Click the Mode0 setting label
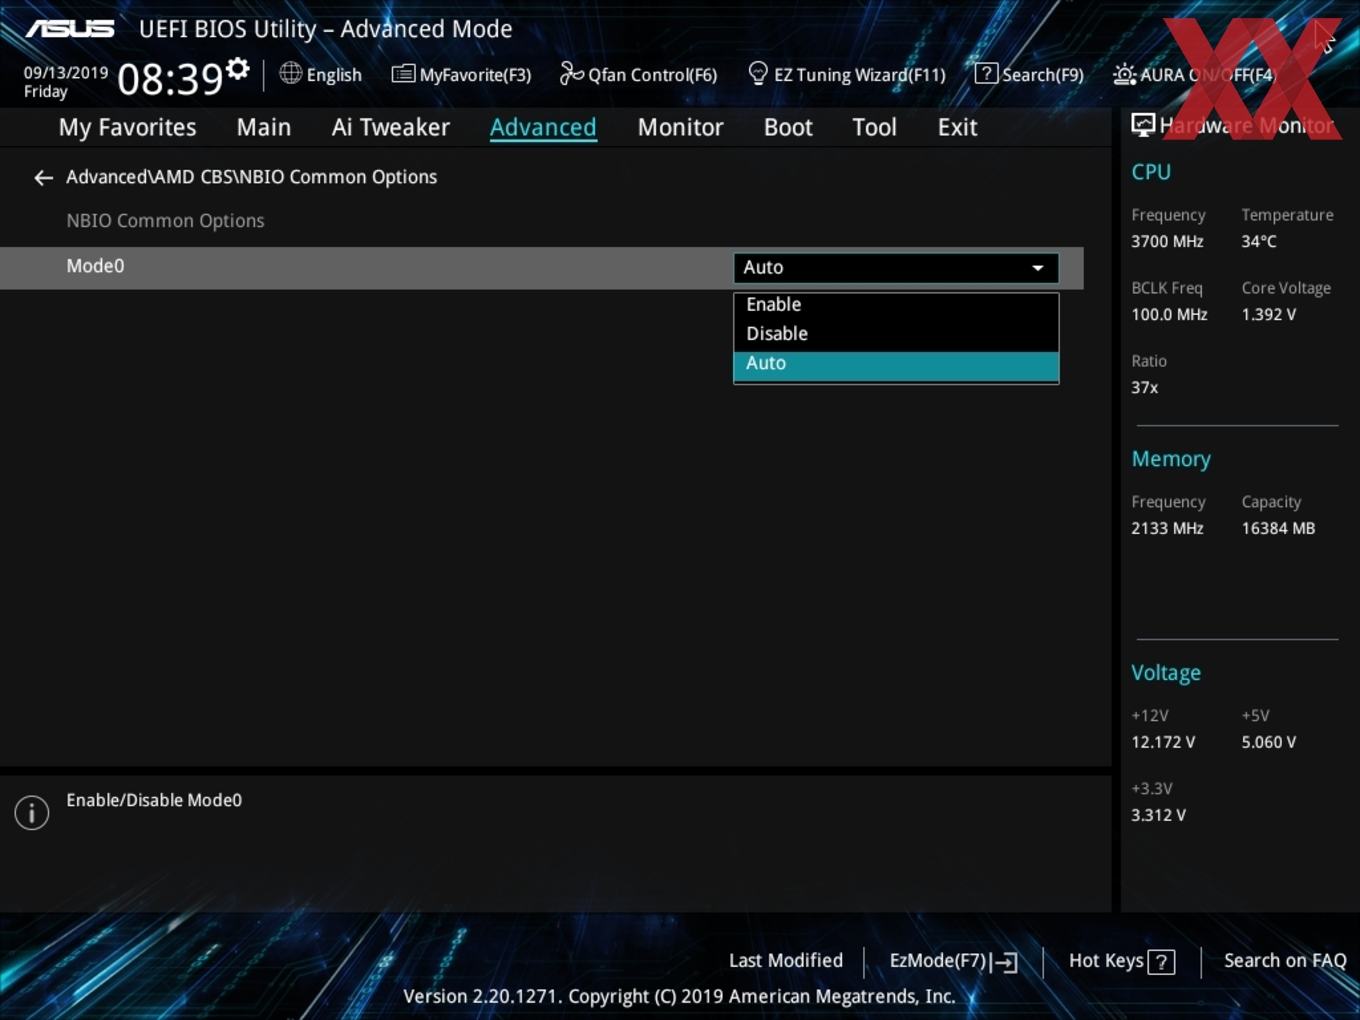The image size is (1360, 1020). [x=95, y=266]
